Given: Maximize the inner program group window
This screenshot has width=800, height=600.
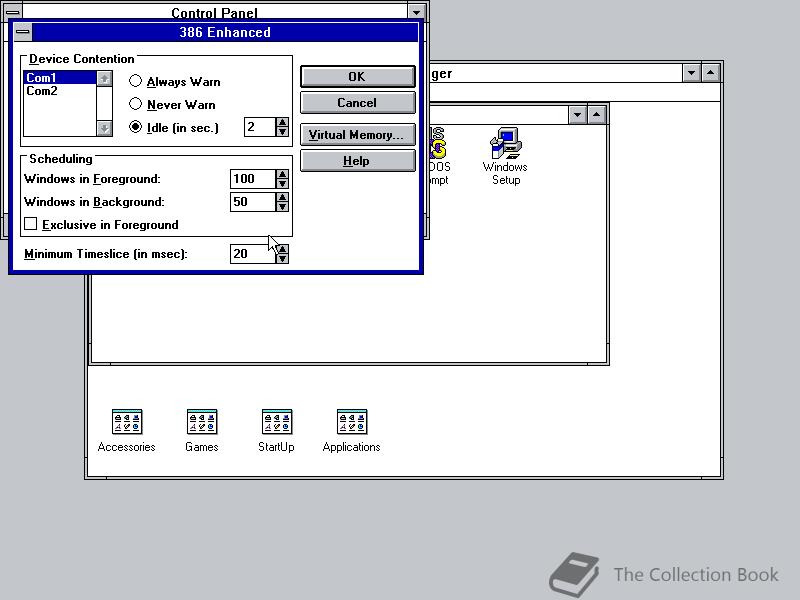Looking at the screenshot, I should (x=596, y=114).
